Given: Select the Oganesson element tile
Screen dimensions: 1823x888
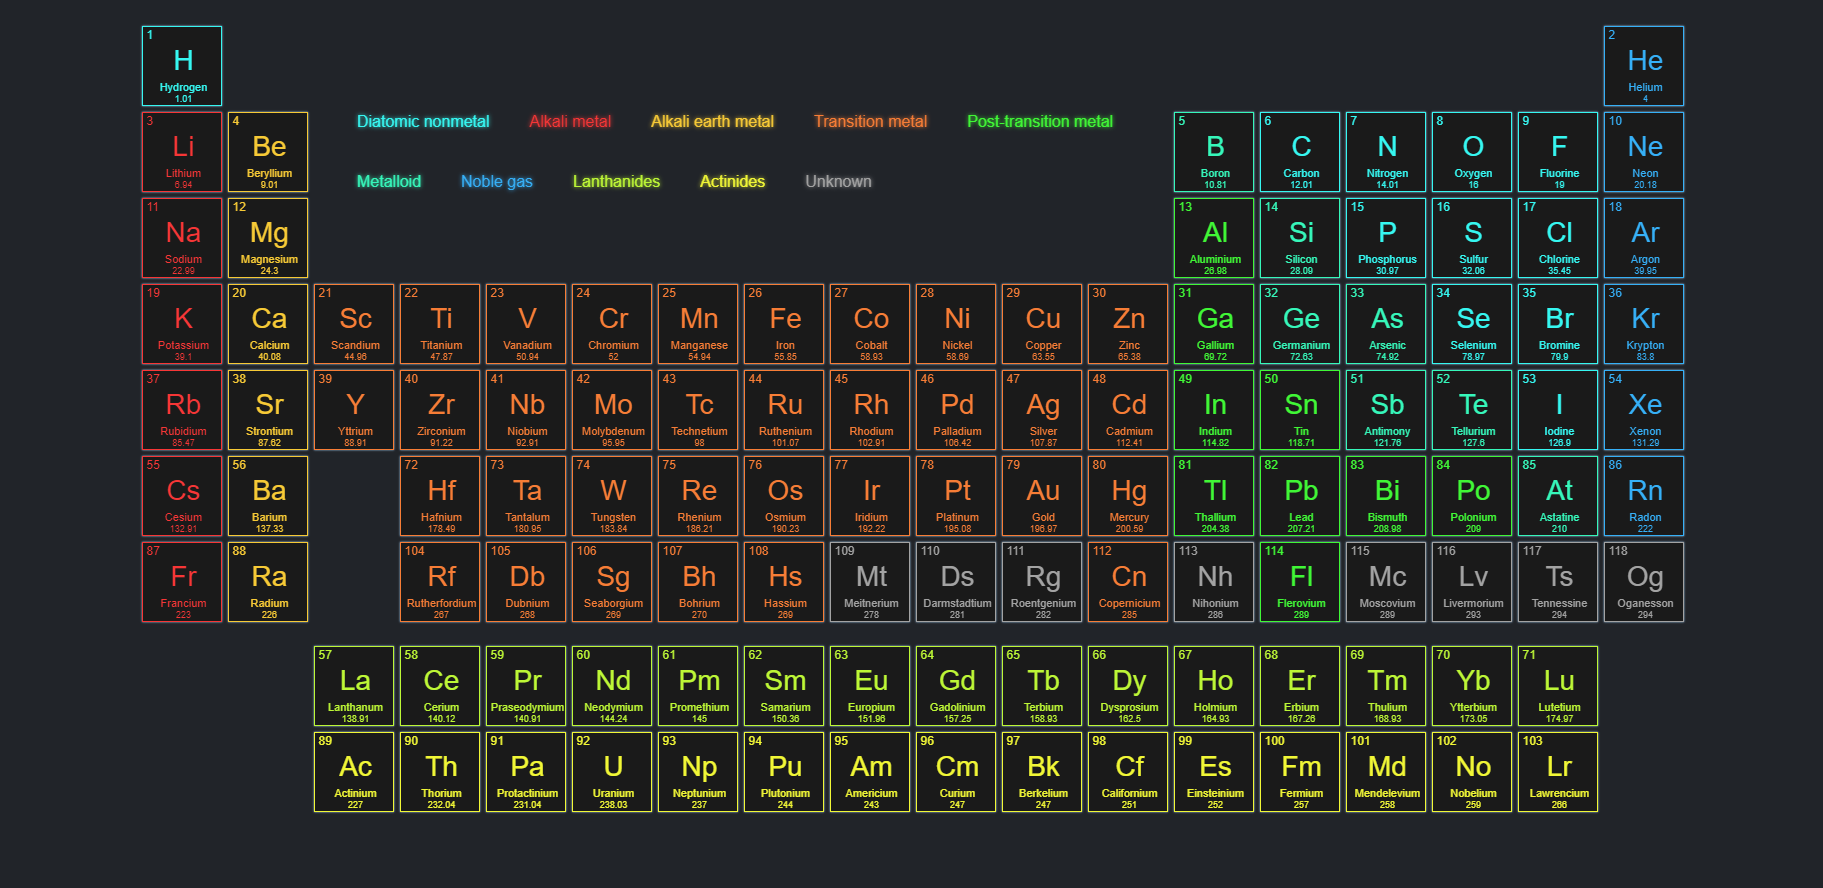Looking at the screenshot, I should (1644, 582).
